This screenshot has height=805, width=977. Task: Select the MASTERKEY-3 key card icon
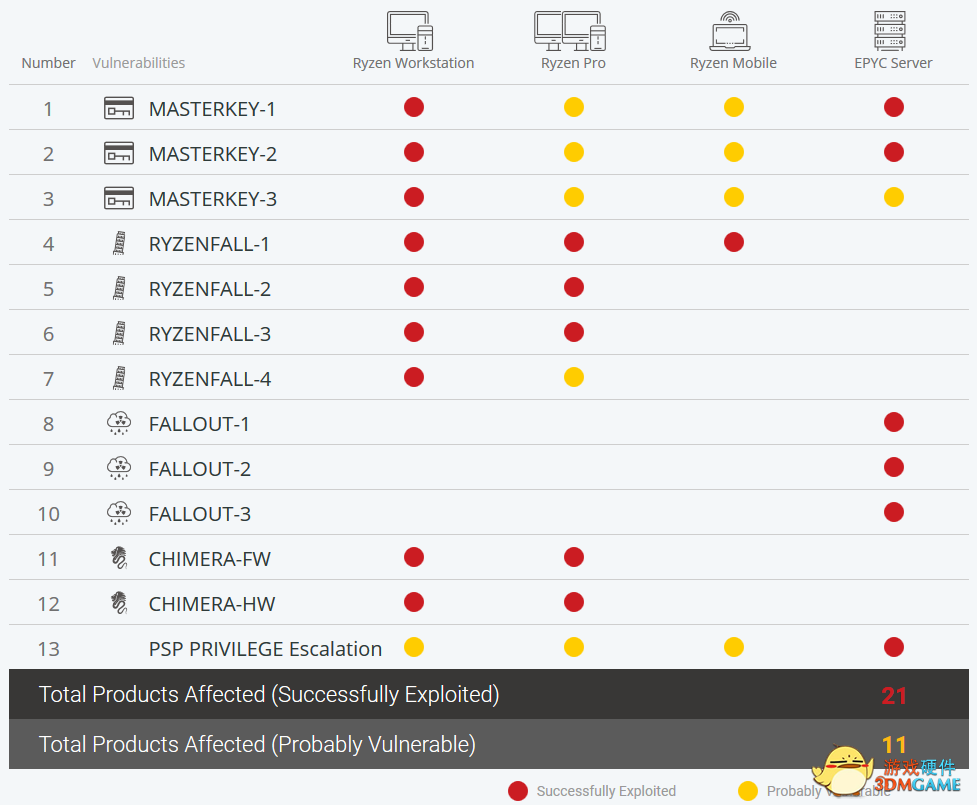(x=118, y=198)
